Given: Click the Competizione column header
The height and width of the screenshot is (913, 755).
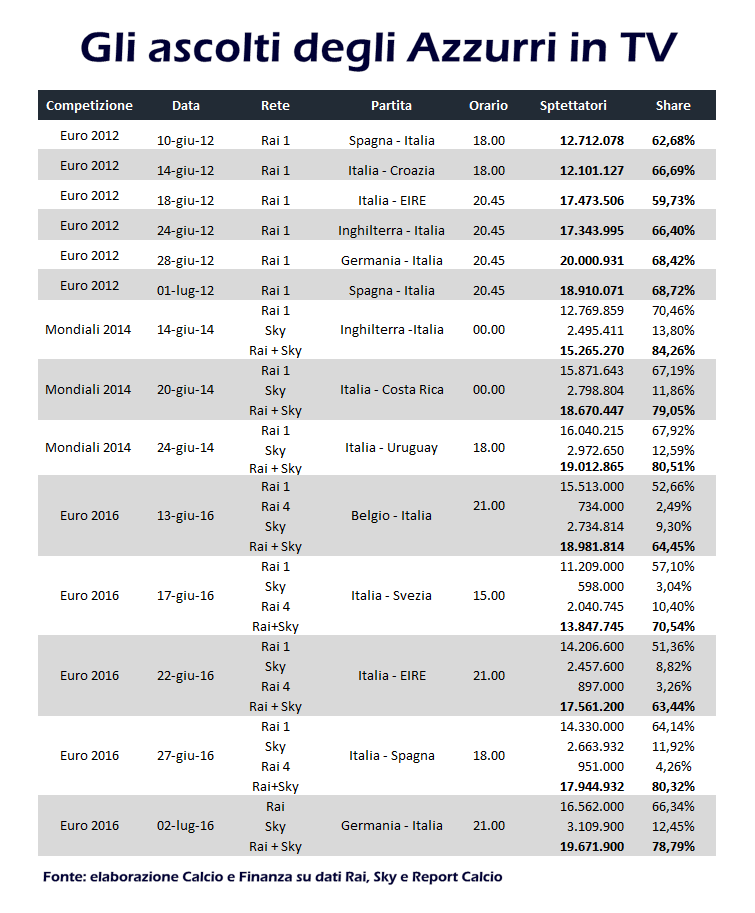Looking at the screenshot, I should pos(89,105).
